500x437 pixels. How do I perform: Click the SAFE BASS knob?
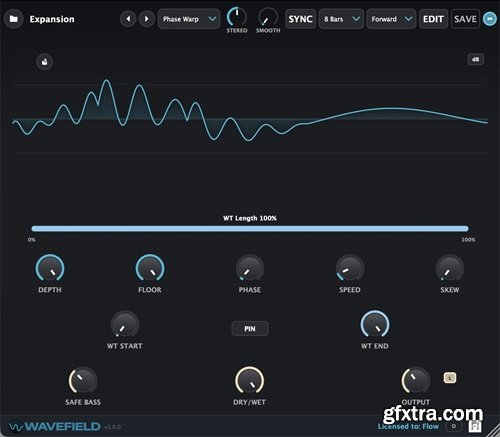(83, 381)
